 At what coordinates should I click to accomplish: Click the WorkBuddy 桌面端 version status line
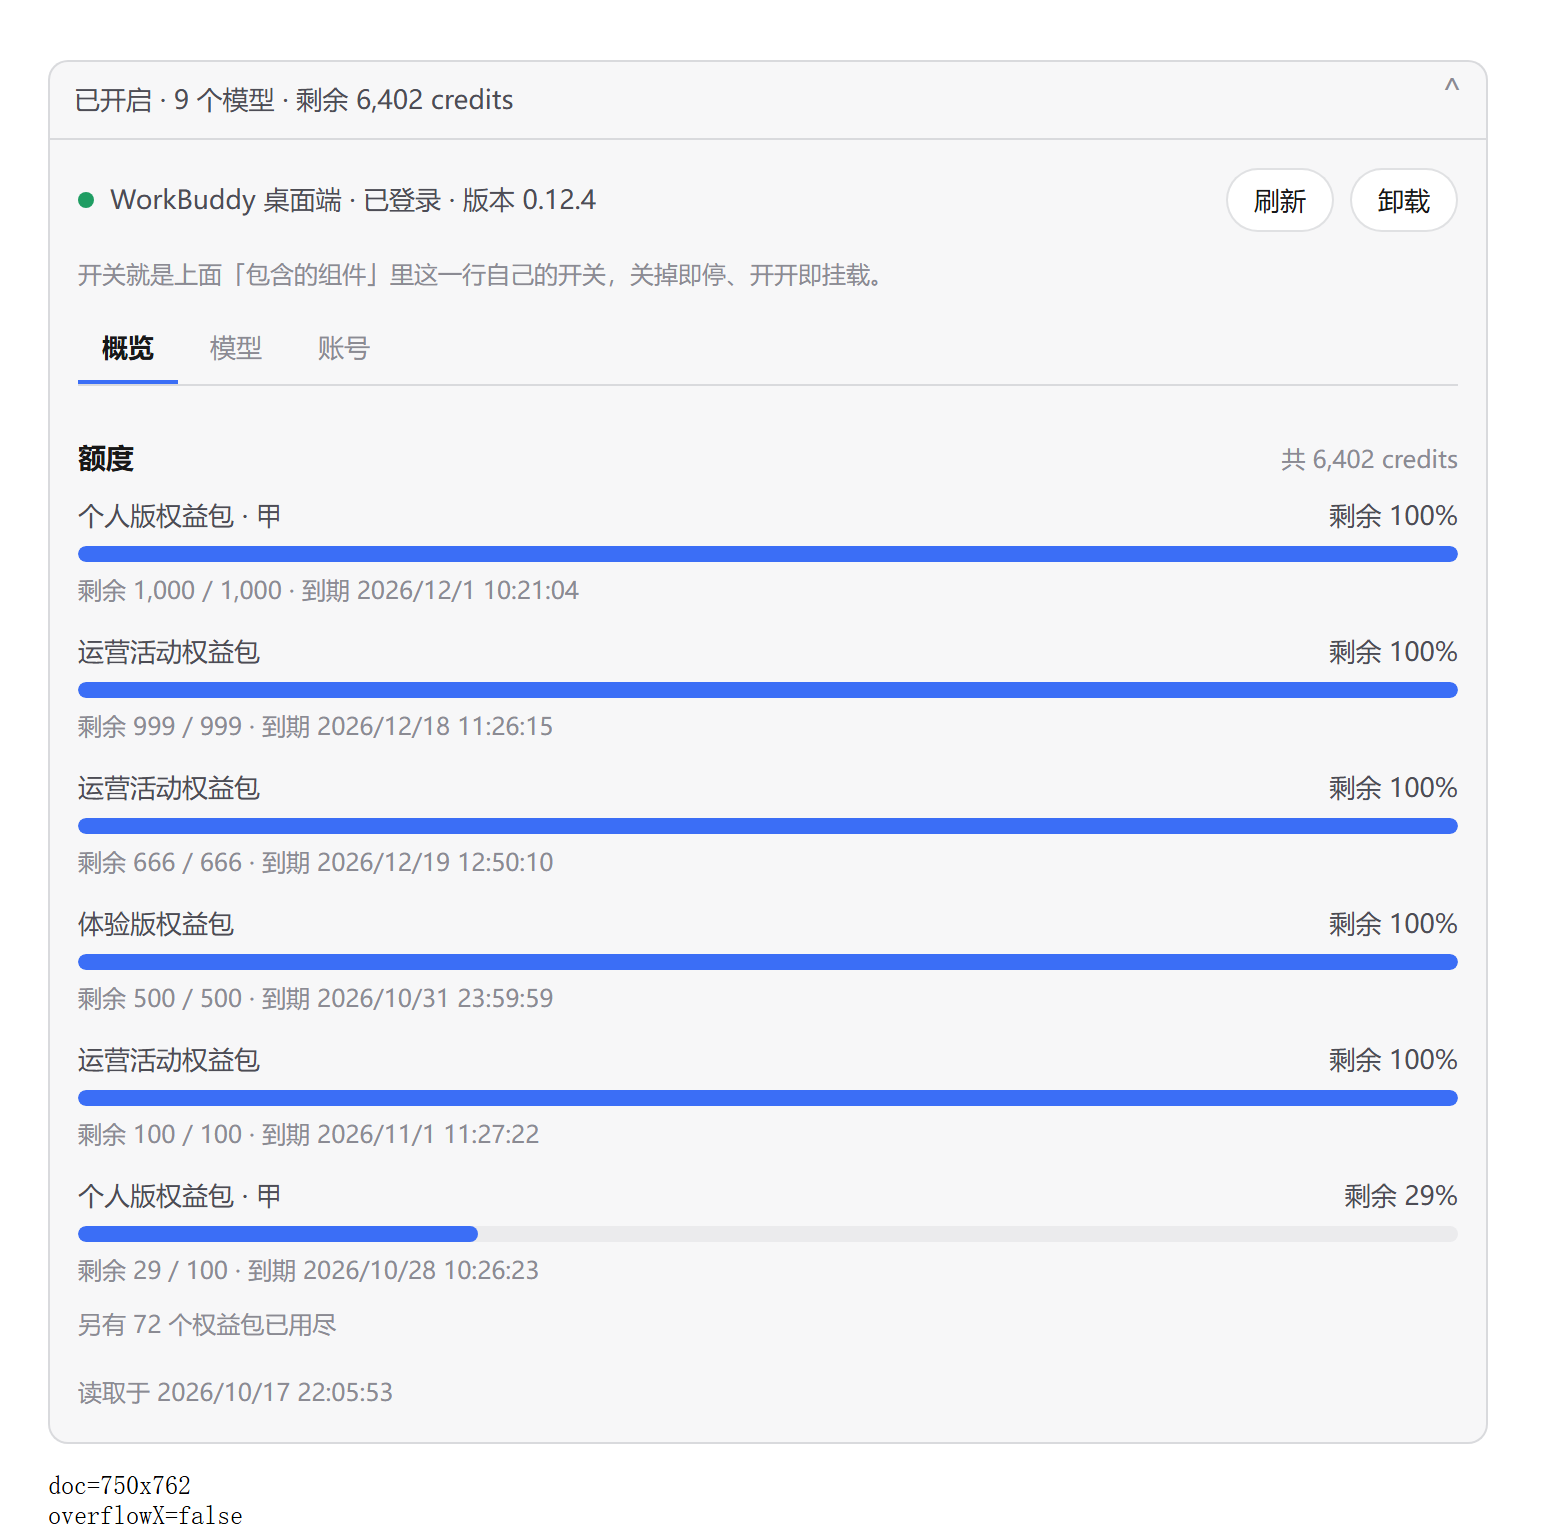(x=353, y=200)
